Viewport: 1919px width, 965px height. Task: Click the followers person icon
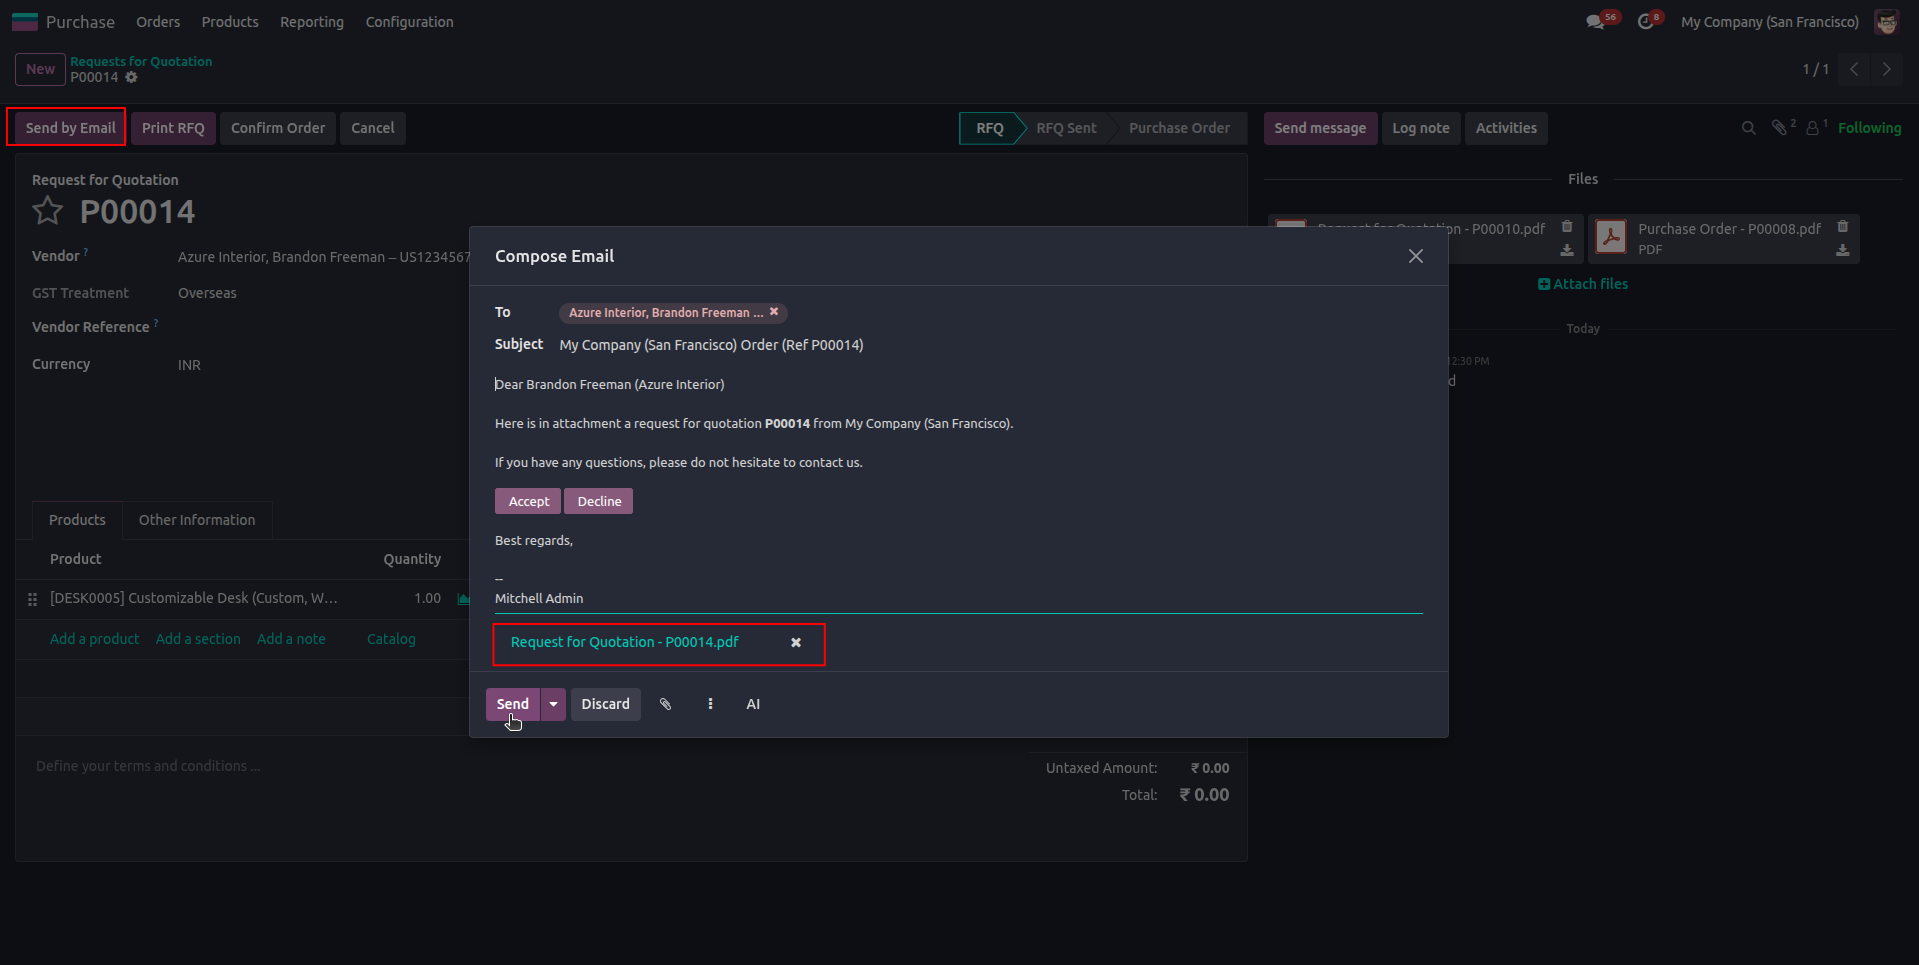point(1812,128)
